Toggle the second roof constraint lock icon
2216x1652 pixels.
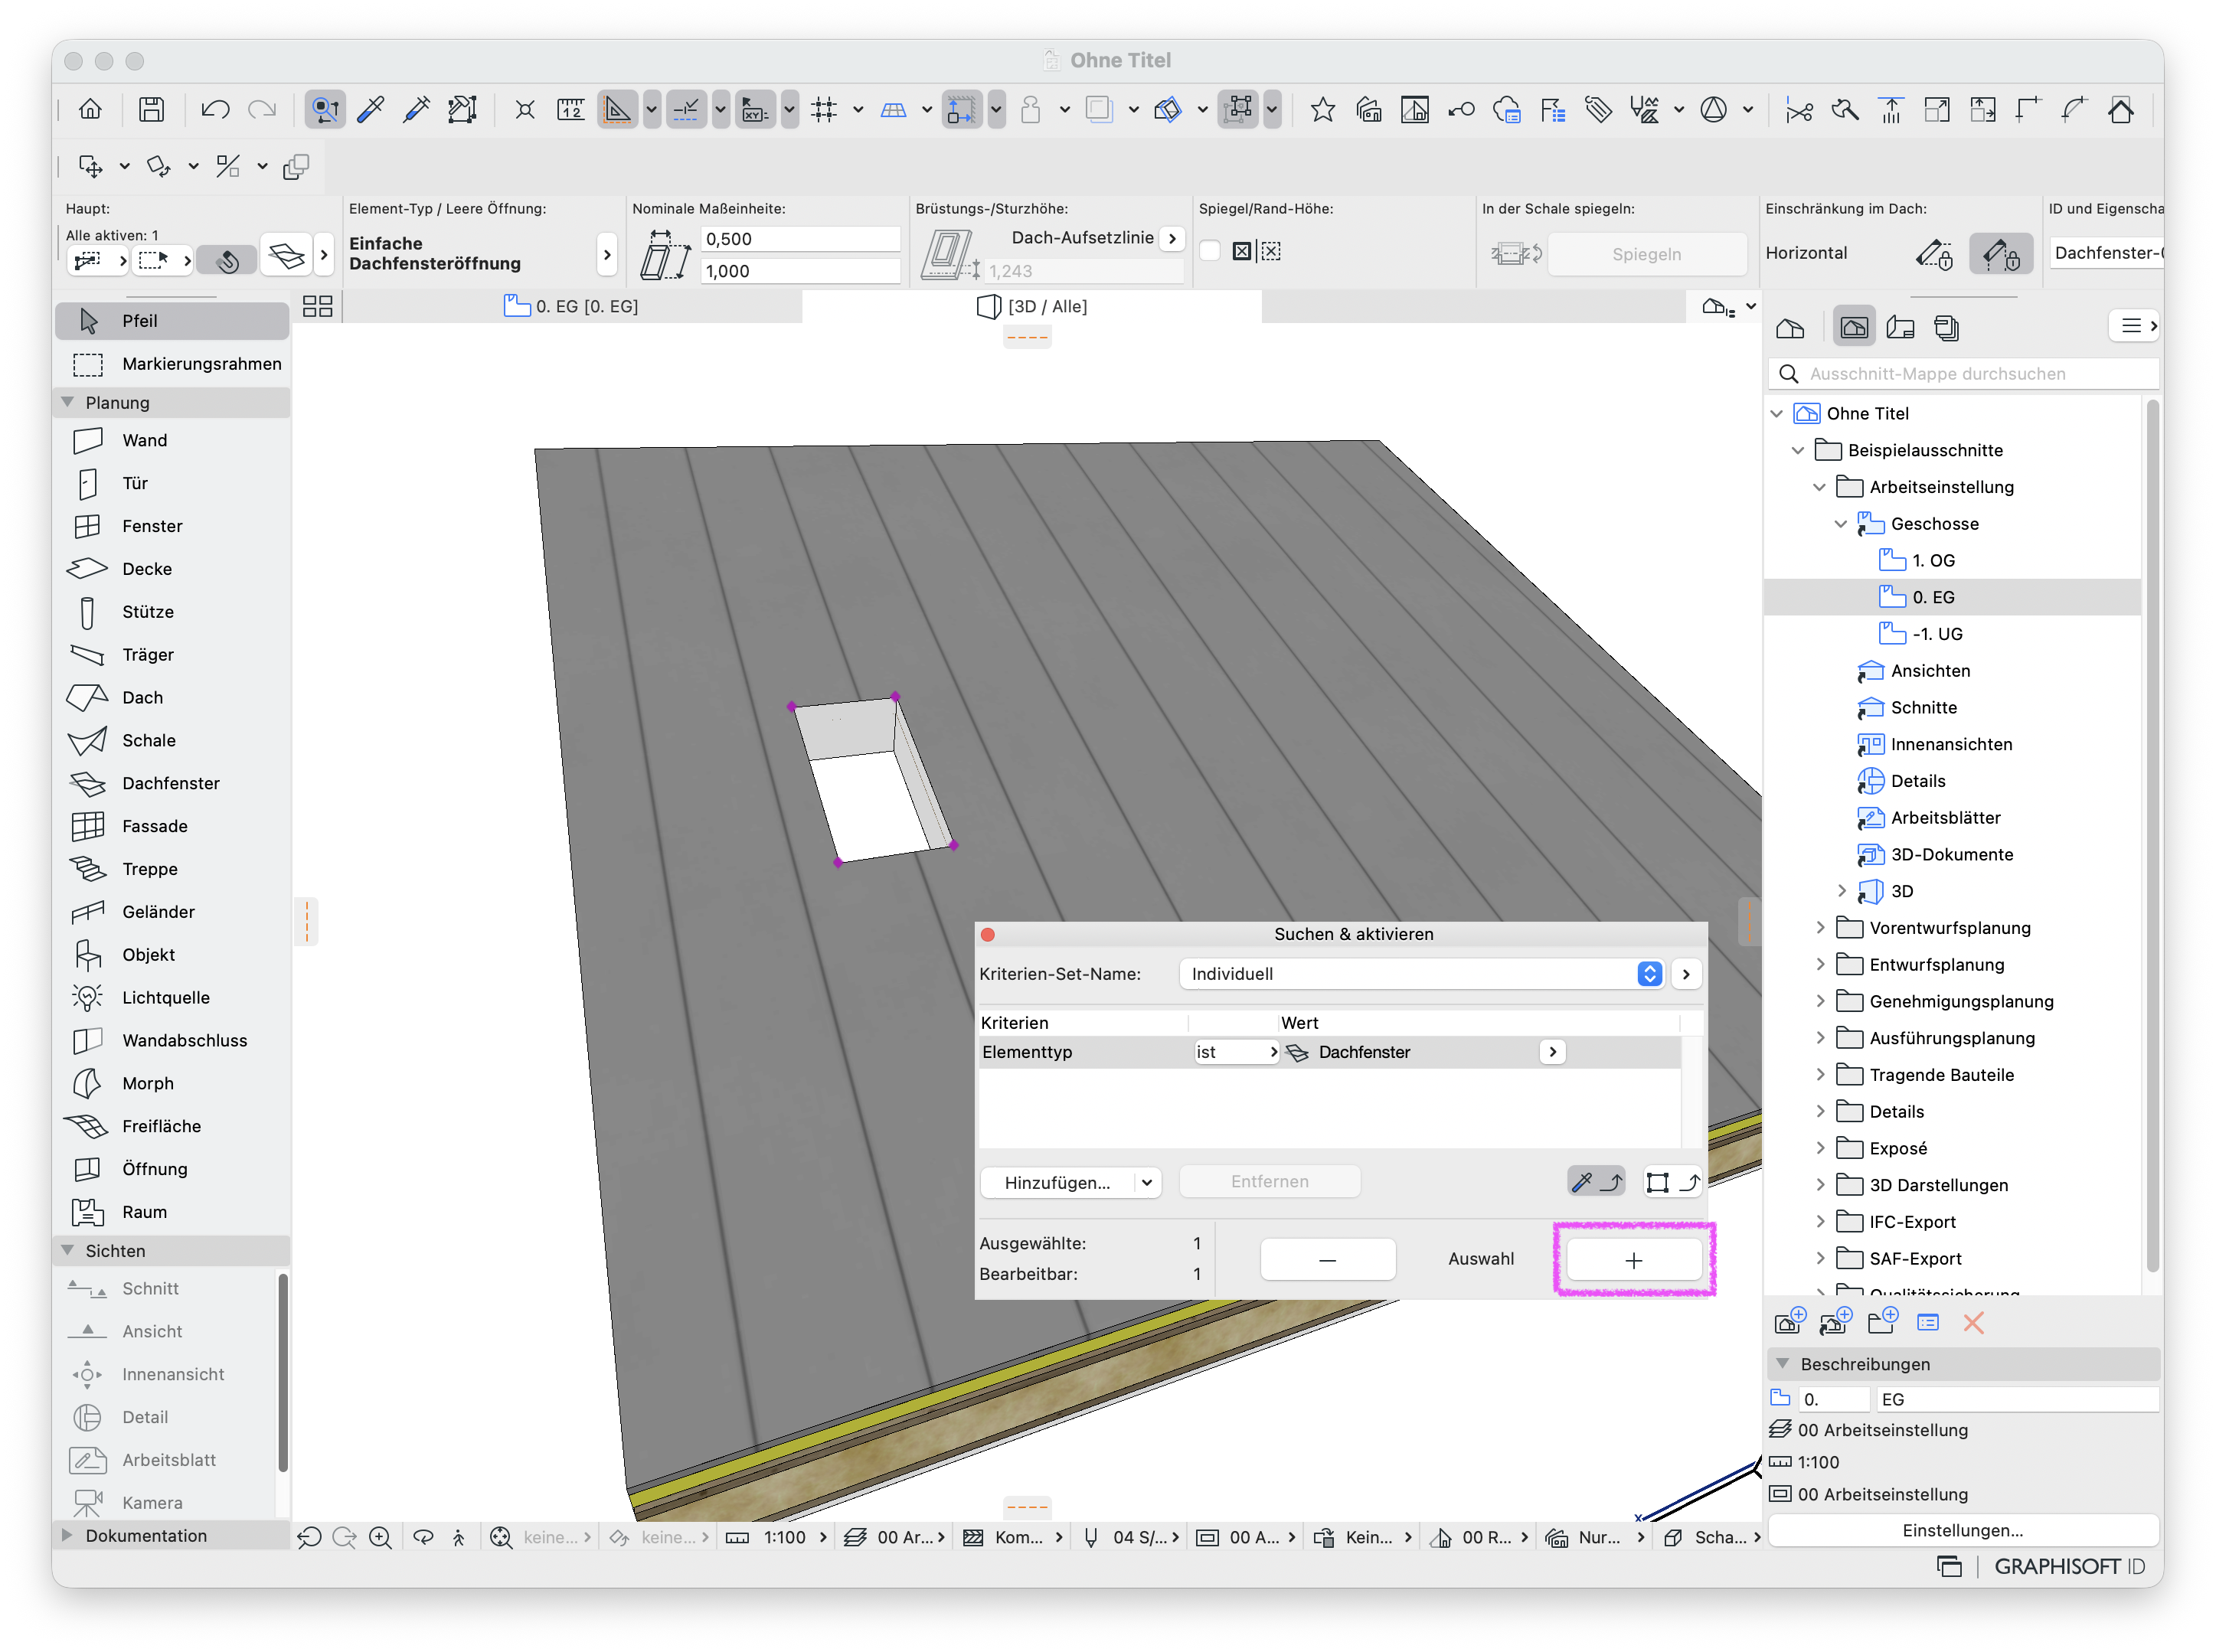point(2001,254)
